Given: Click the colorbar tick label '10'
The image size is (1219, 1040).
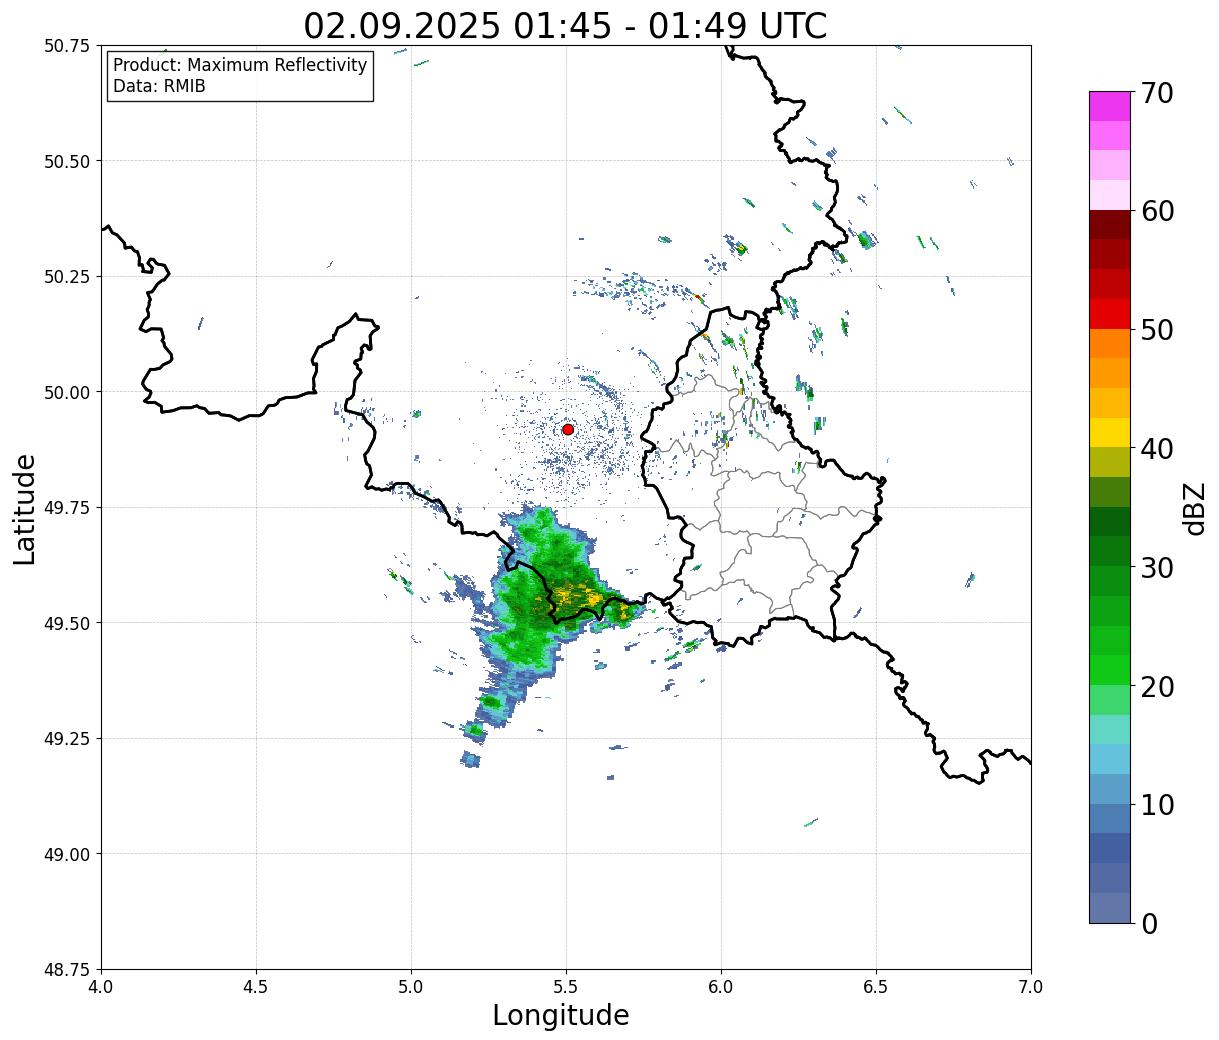Looking at the screenshot, I should click(1157, 804).
